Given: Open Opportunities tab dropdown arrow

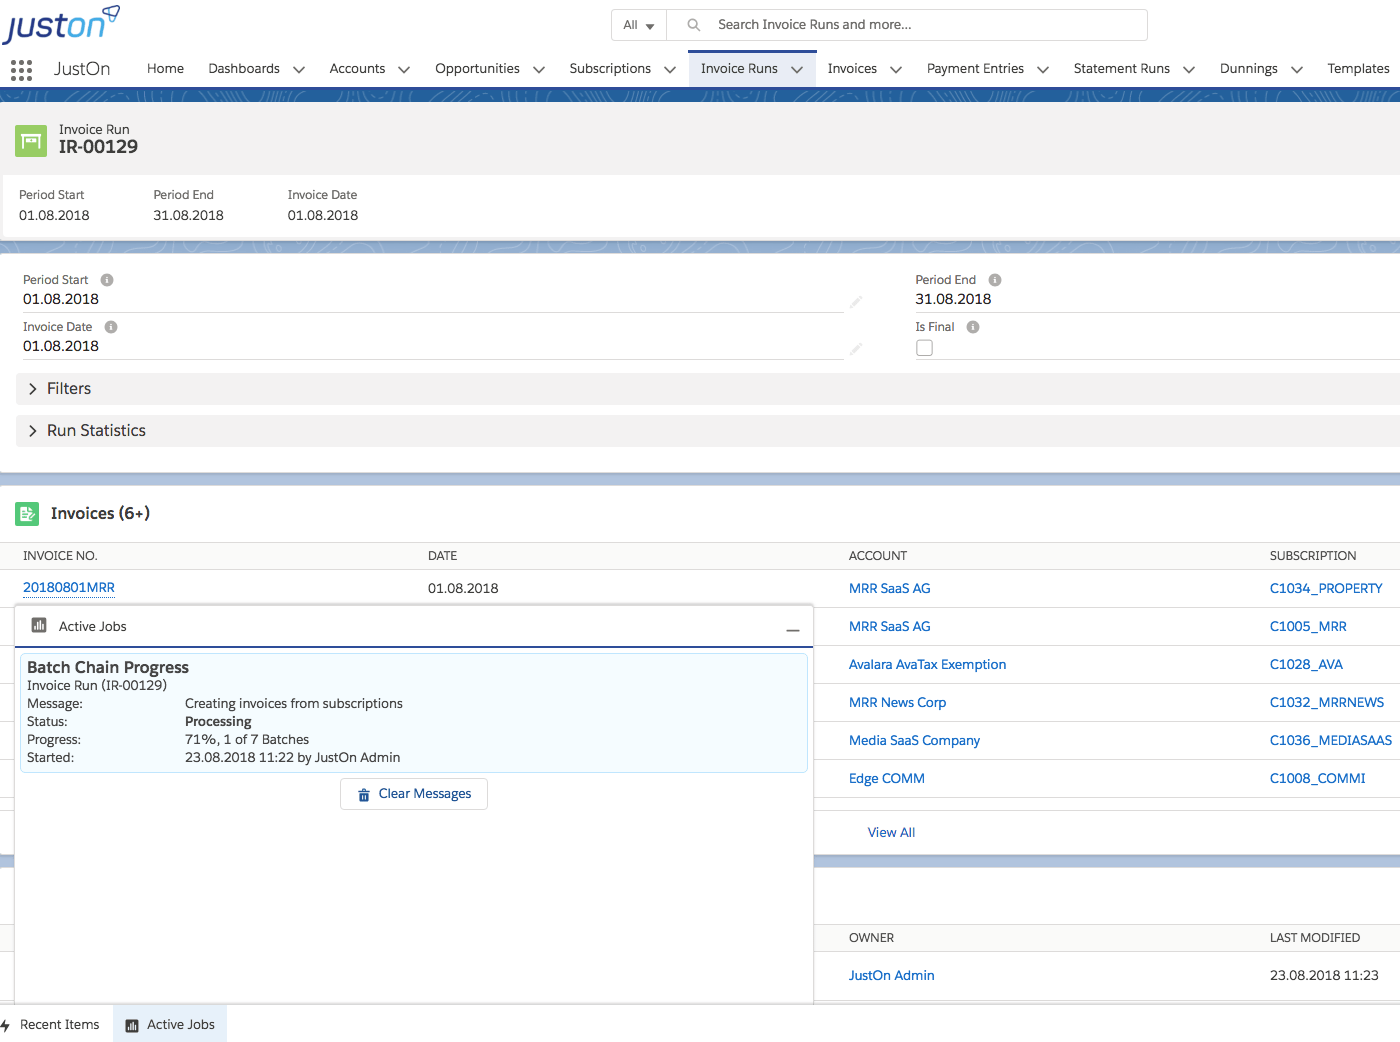Looking at the screenshot, I should tap(539, 70).
